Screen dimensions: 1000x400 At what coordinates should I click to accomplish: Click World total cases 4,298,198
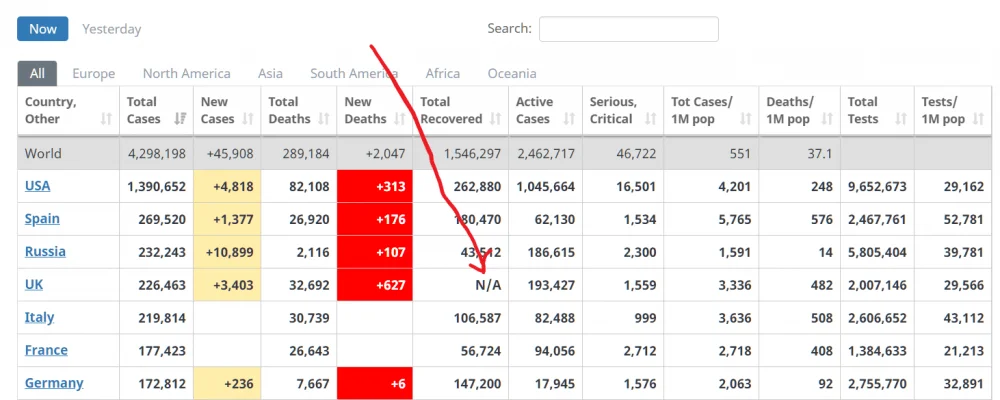click(156, 153)
